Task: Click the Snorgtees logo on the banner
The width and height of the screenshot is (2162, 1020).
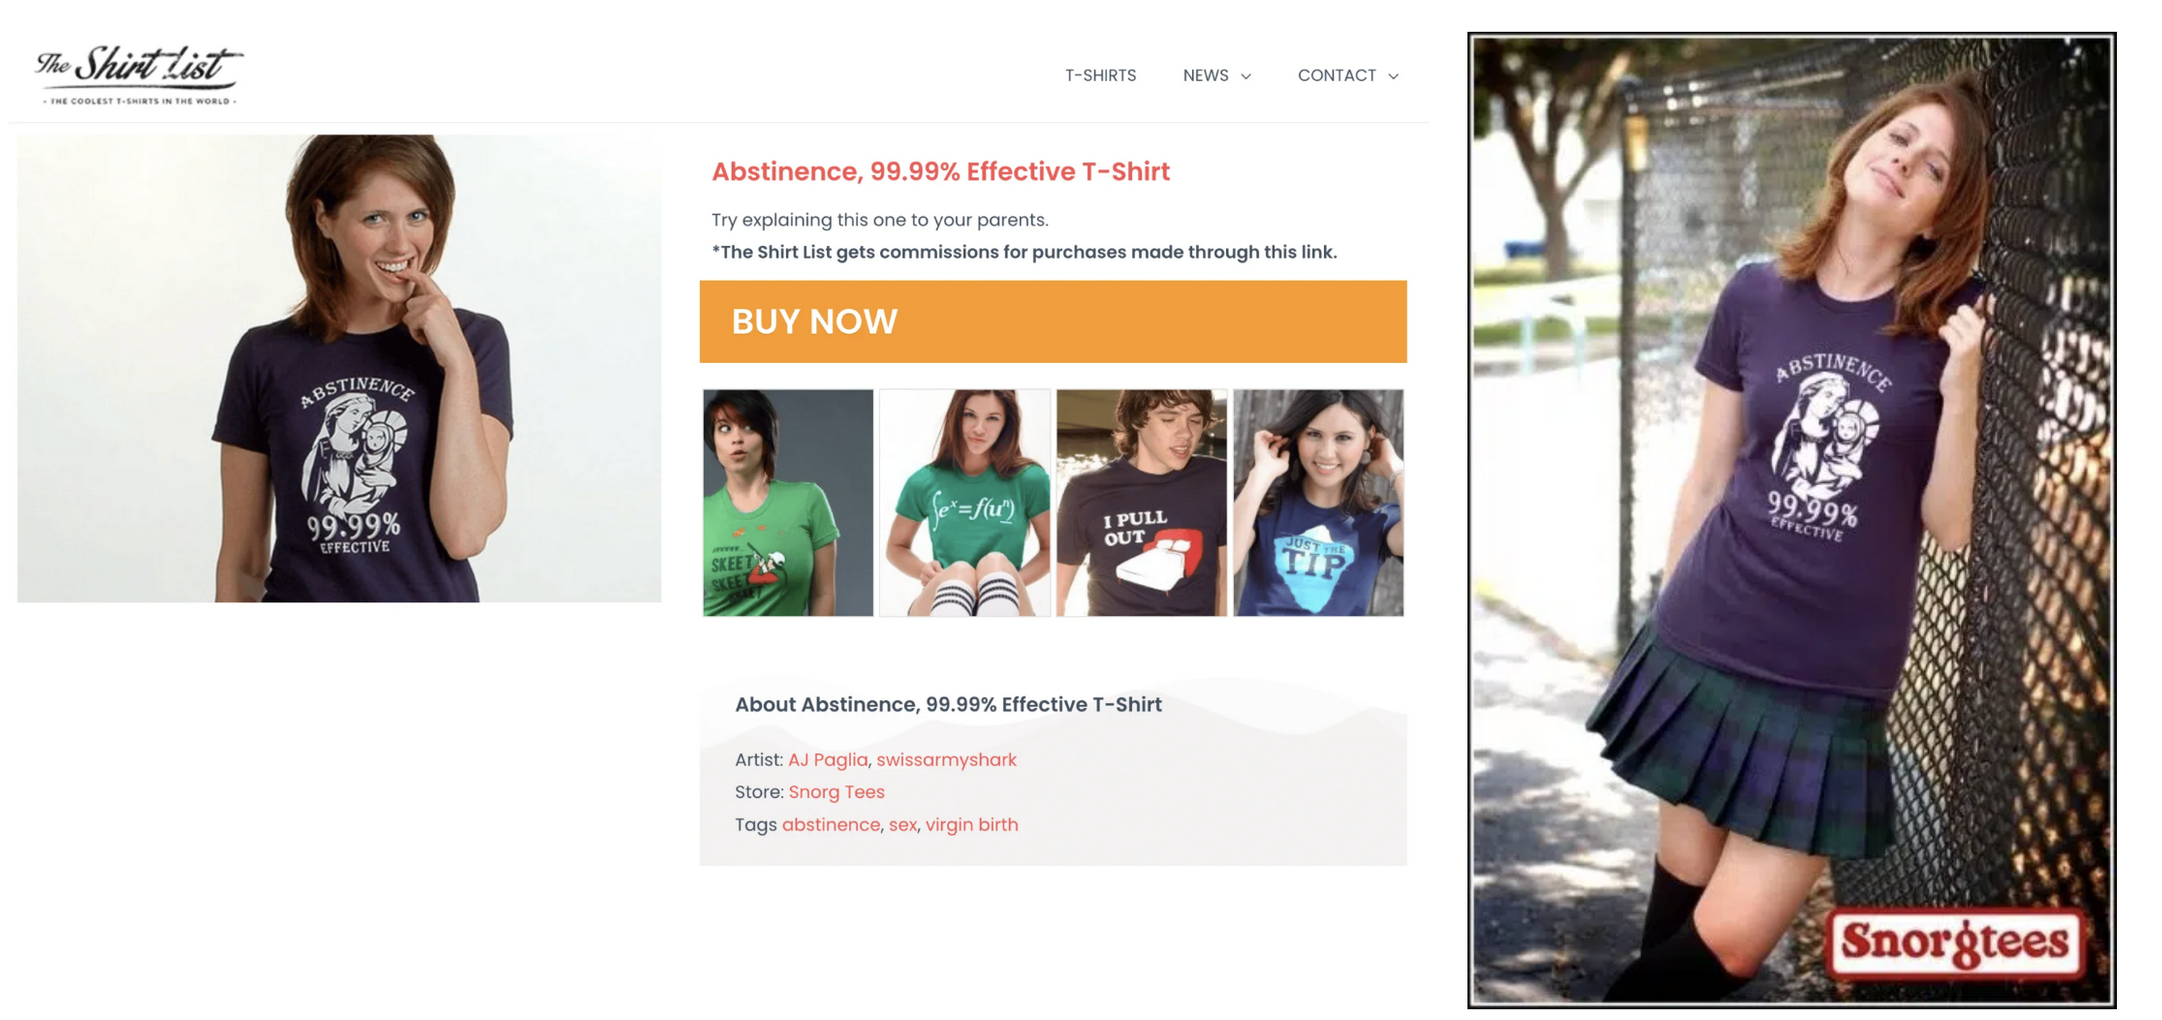Action: click(1956, 942)
